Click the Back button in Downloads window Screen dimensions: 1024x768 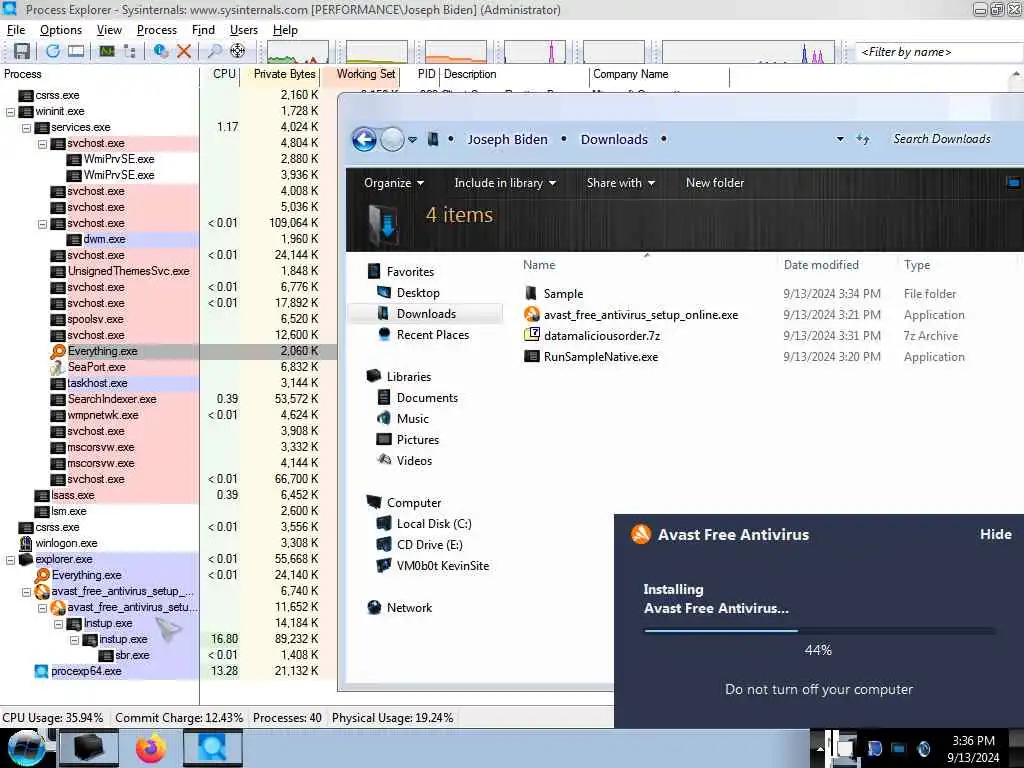[x=364, y=139]
